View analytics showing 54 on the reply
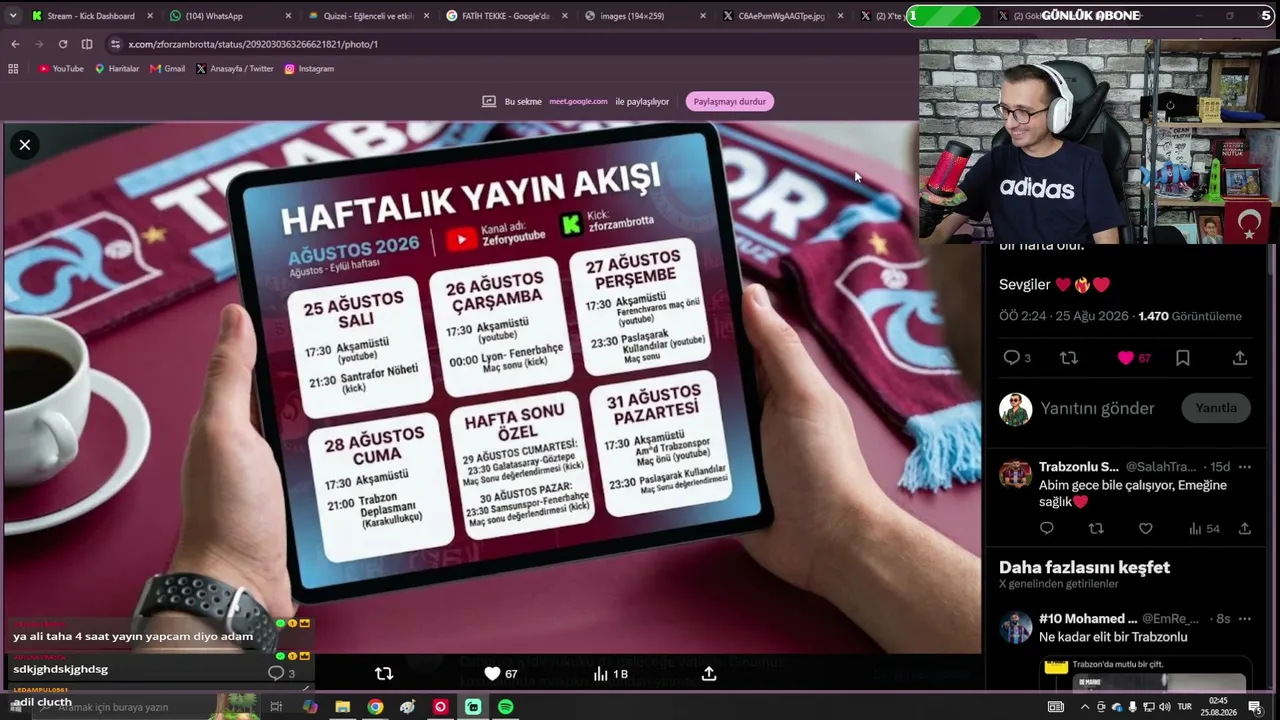Image resolution: width=1280 pixels, height=720 pixels. [x=1204, y=529]
